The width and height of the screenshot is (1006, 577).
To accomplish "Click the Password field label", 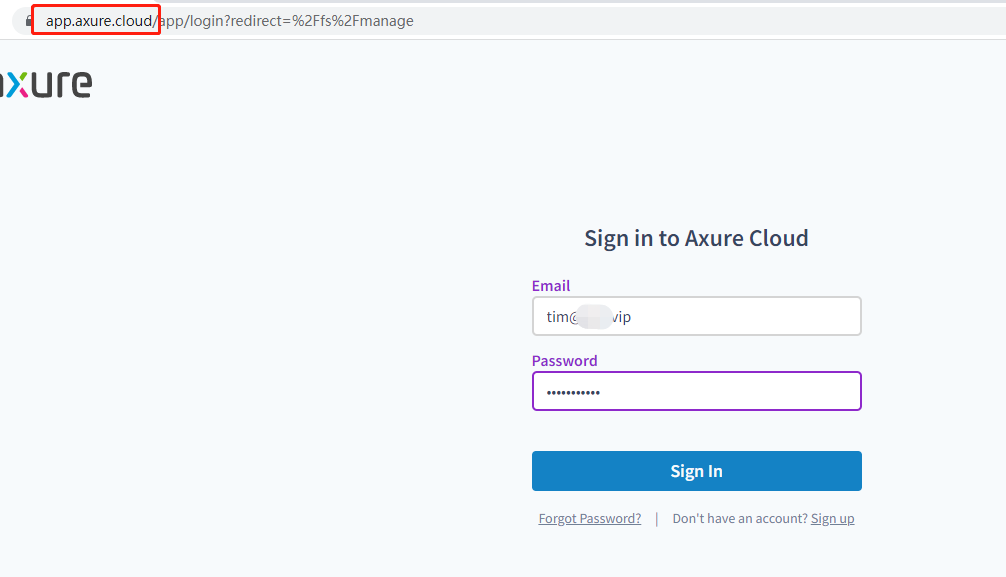I will pyautogui.click(x=564, y=361).
